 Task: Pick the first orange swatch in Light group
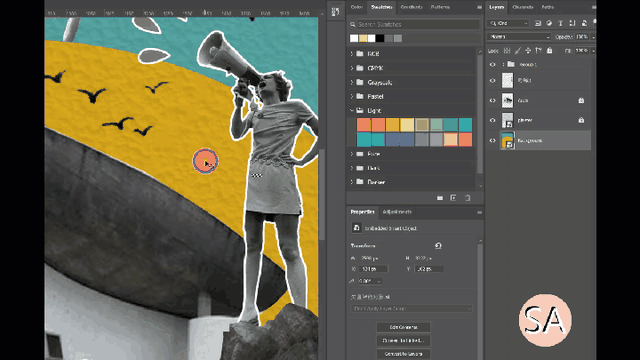point(364,125)
